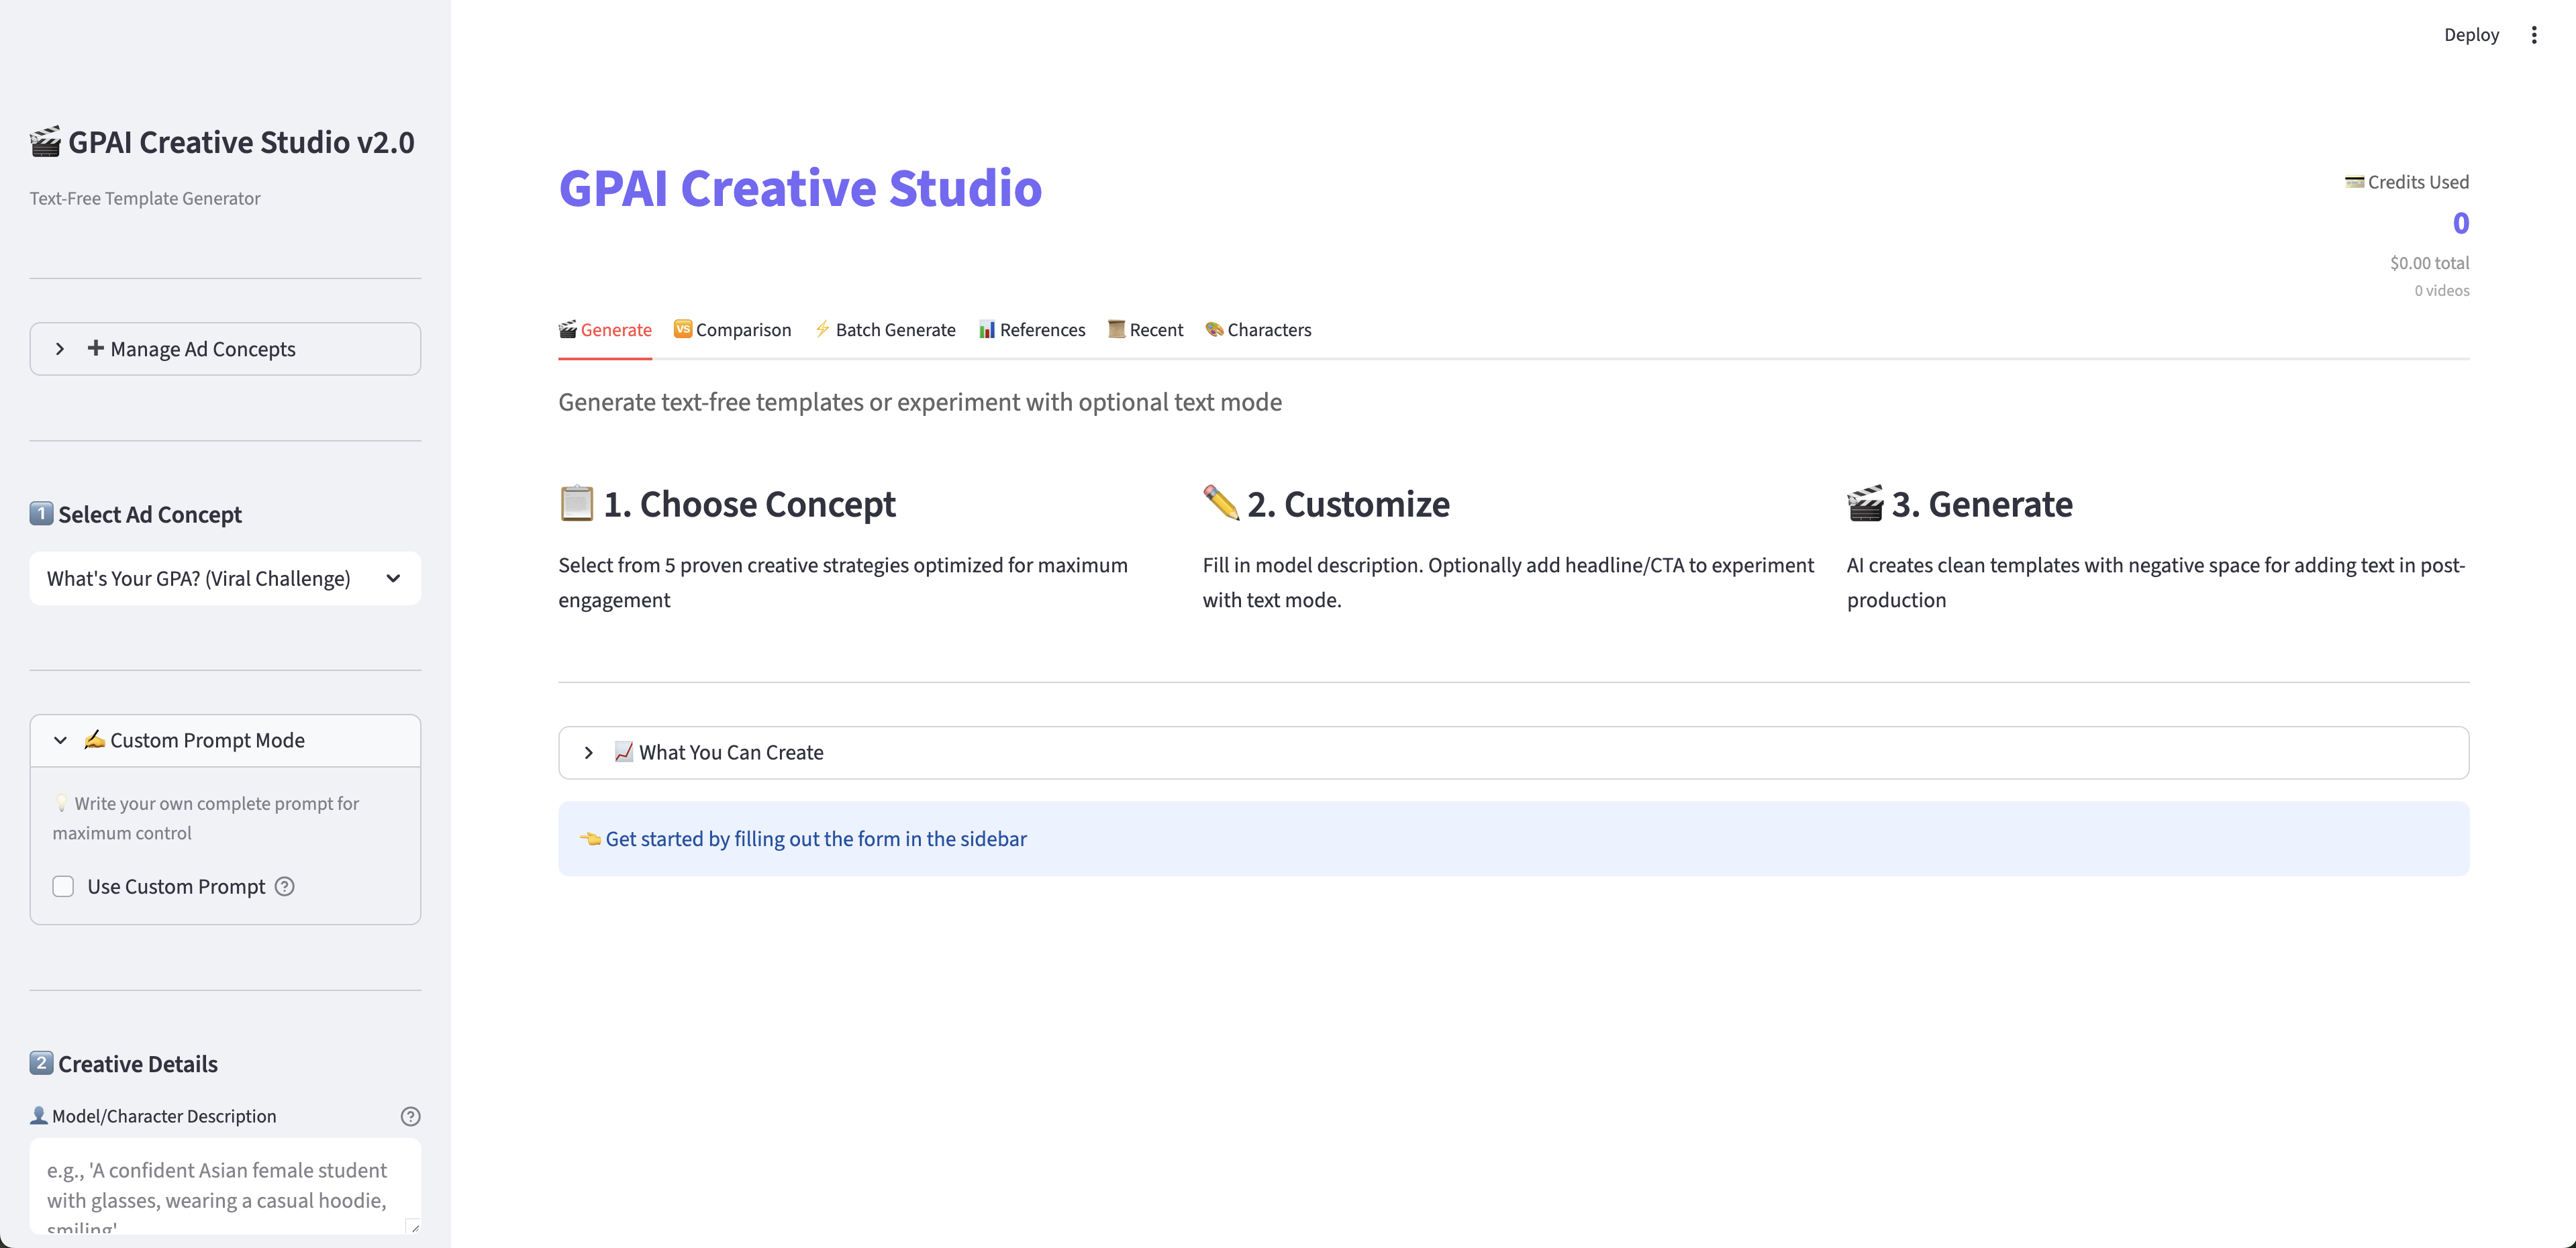Click the clapperboard icon by 3. Generate

pos(1864,504)
